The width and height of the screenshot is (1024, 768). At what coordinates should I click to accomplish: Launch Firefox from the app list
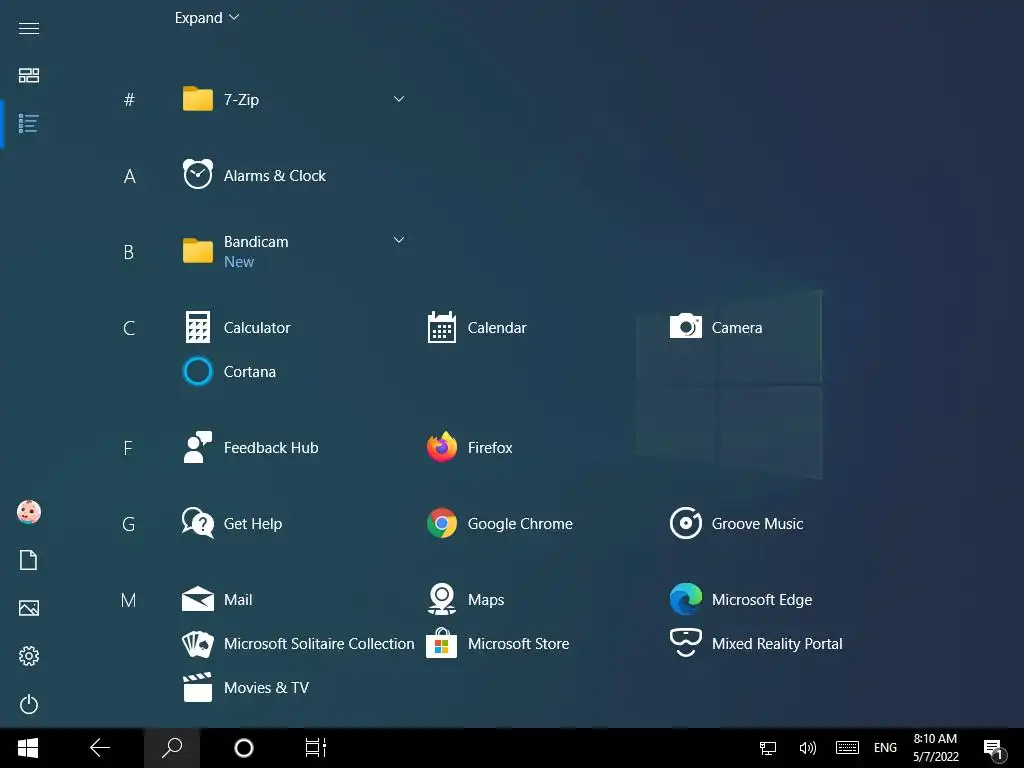tap(469, 447)
